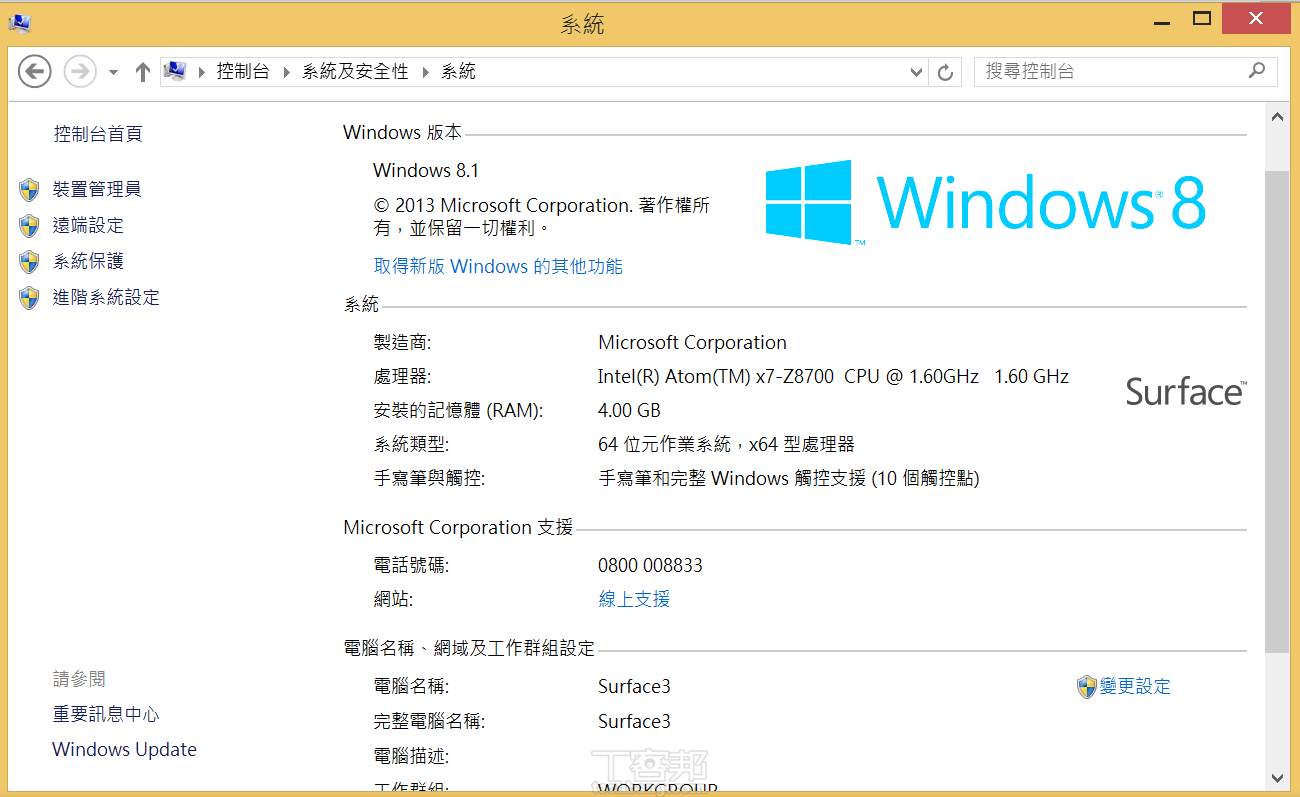Select Surface3 next to 完整電腦名稱
Viewport: 1300px width, 797px height.
point(634,721)
